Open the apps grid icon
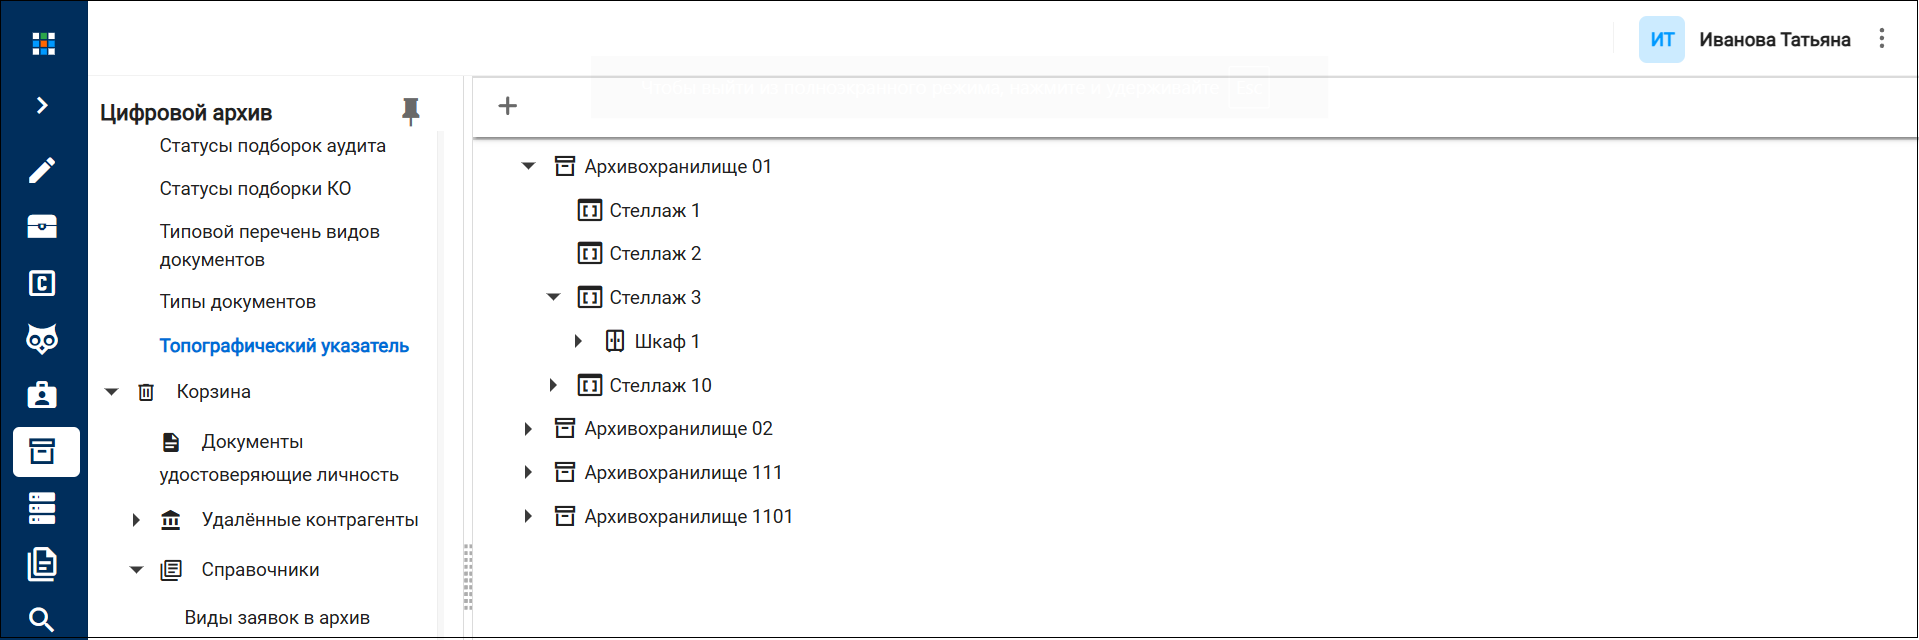This screenshot has width=1919, height=640. pyautogui.click(x=43, y=43)
